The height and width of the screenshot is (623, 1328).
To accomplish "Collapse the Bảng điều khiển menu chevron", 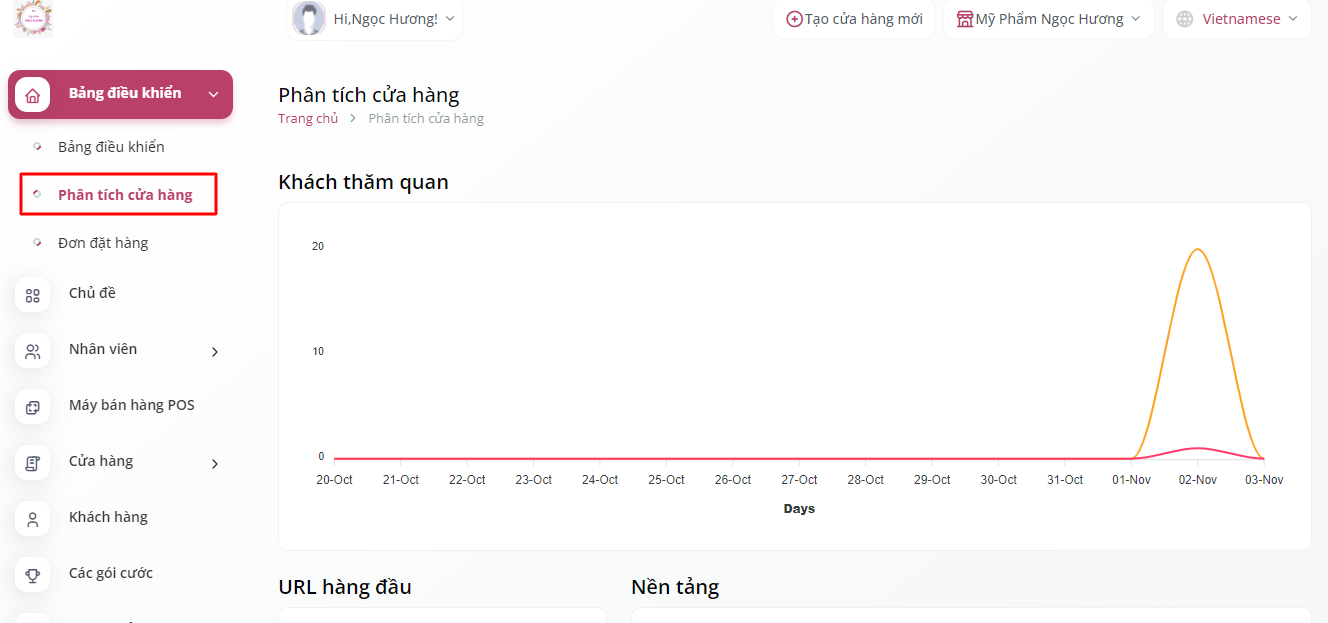I will pos(213,95).
